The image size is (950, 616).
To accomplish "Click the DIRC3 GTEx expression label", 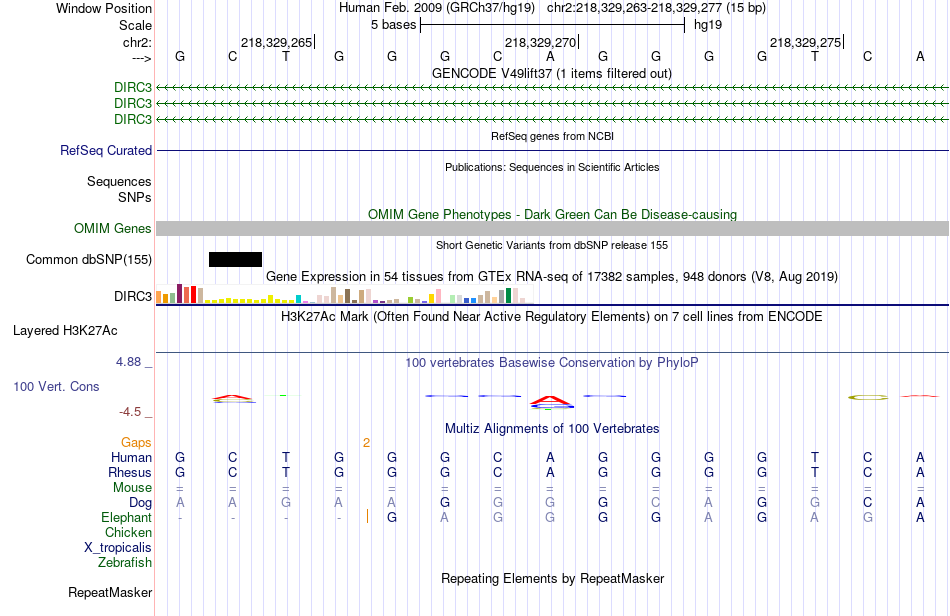I will (x=133, y=296).
